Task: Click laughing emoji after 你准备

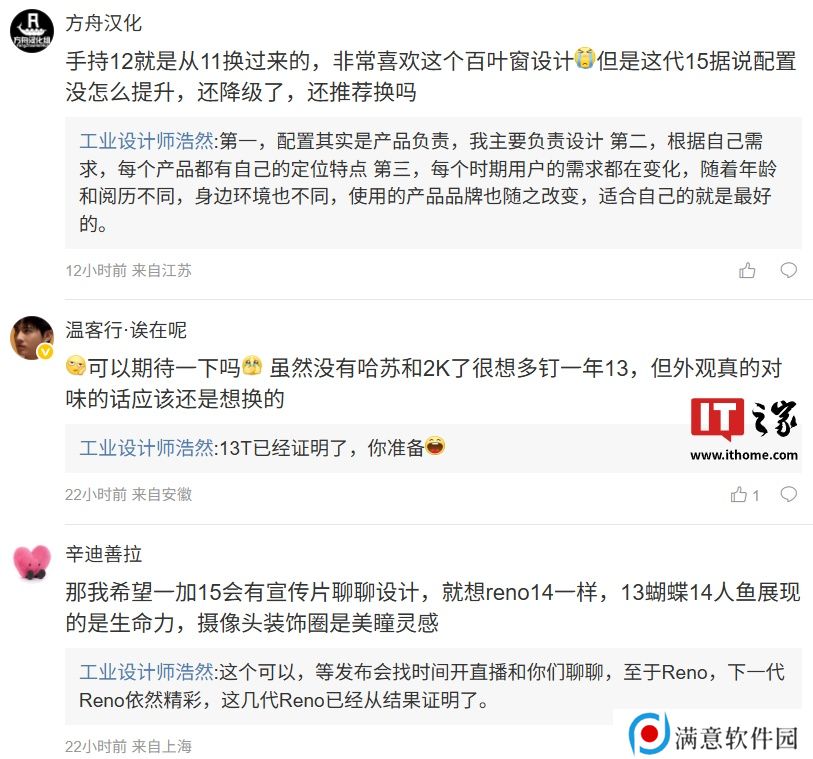Action: [x=434, y=445]
